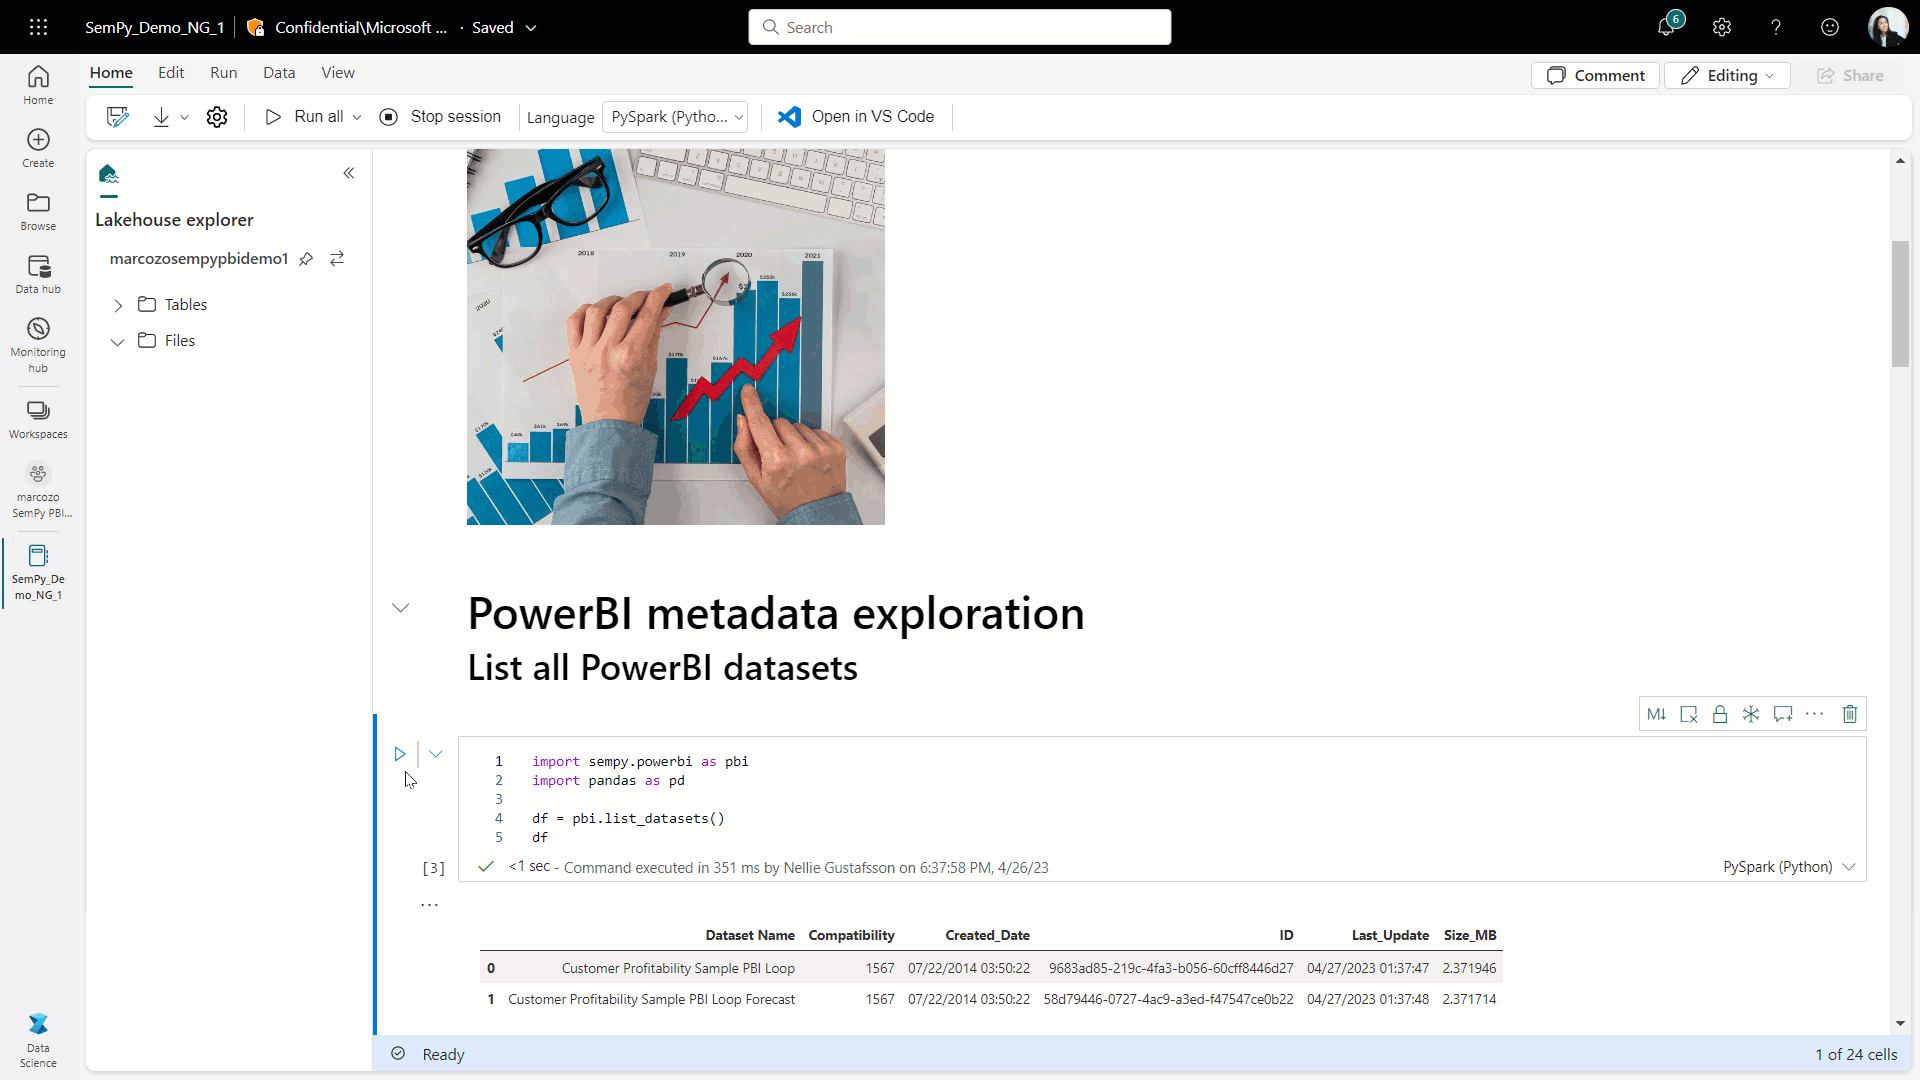
Task: Open the Run tab
Action: tap(224, 73)
